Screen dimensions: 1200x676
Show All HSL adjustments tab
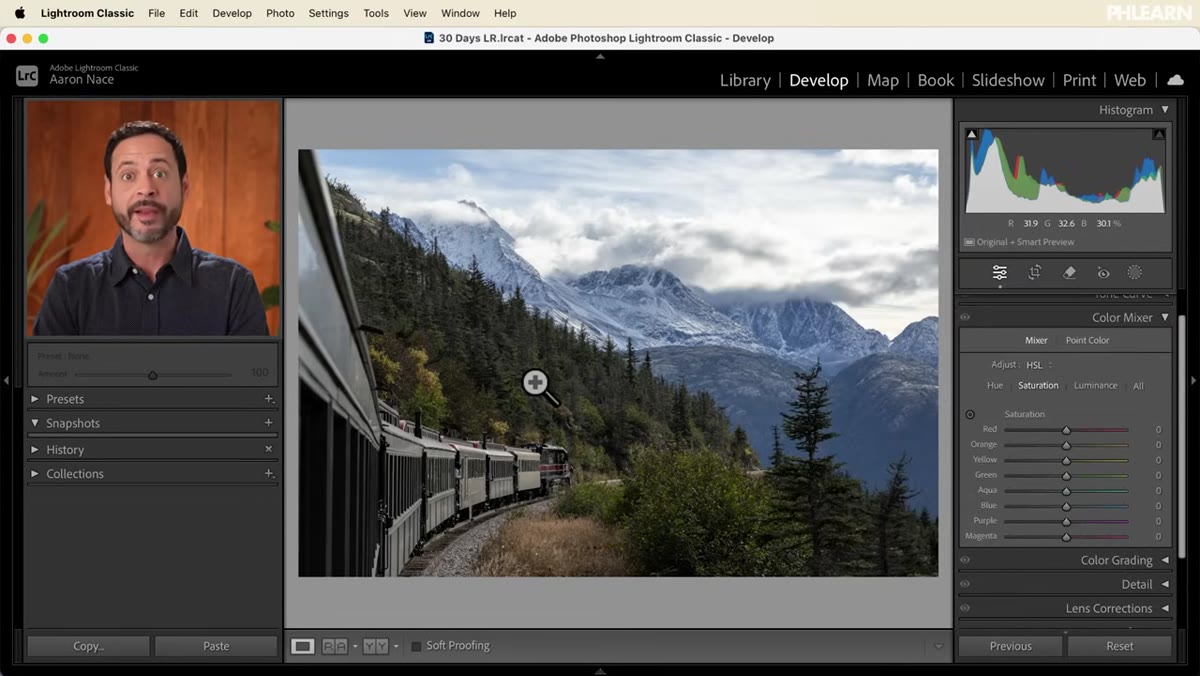tap(1138, 386)
